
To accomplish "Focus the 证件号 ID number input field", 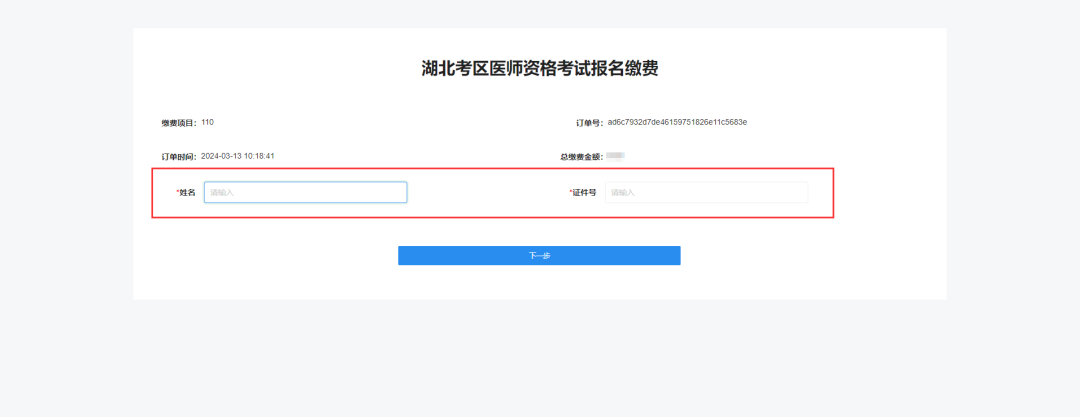I will click(x=706, y=192).
